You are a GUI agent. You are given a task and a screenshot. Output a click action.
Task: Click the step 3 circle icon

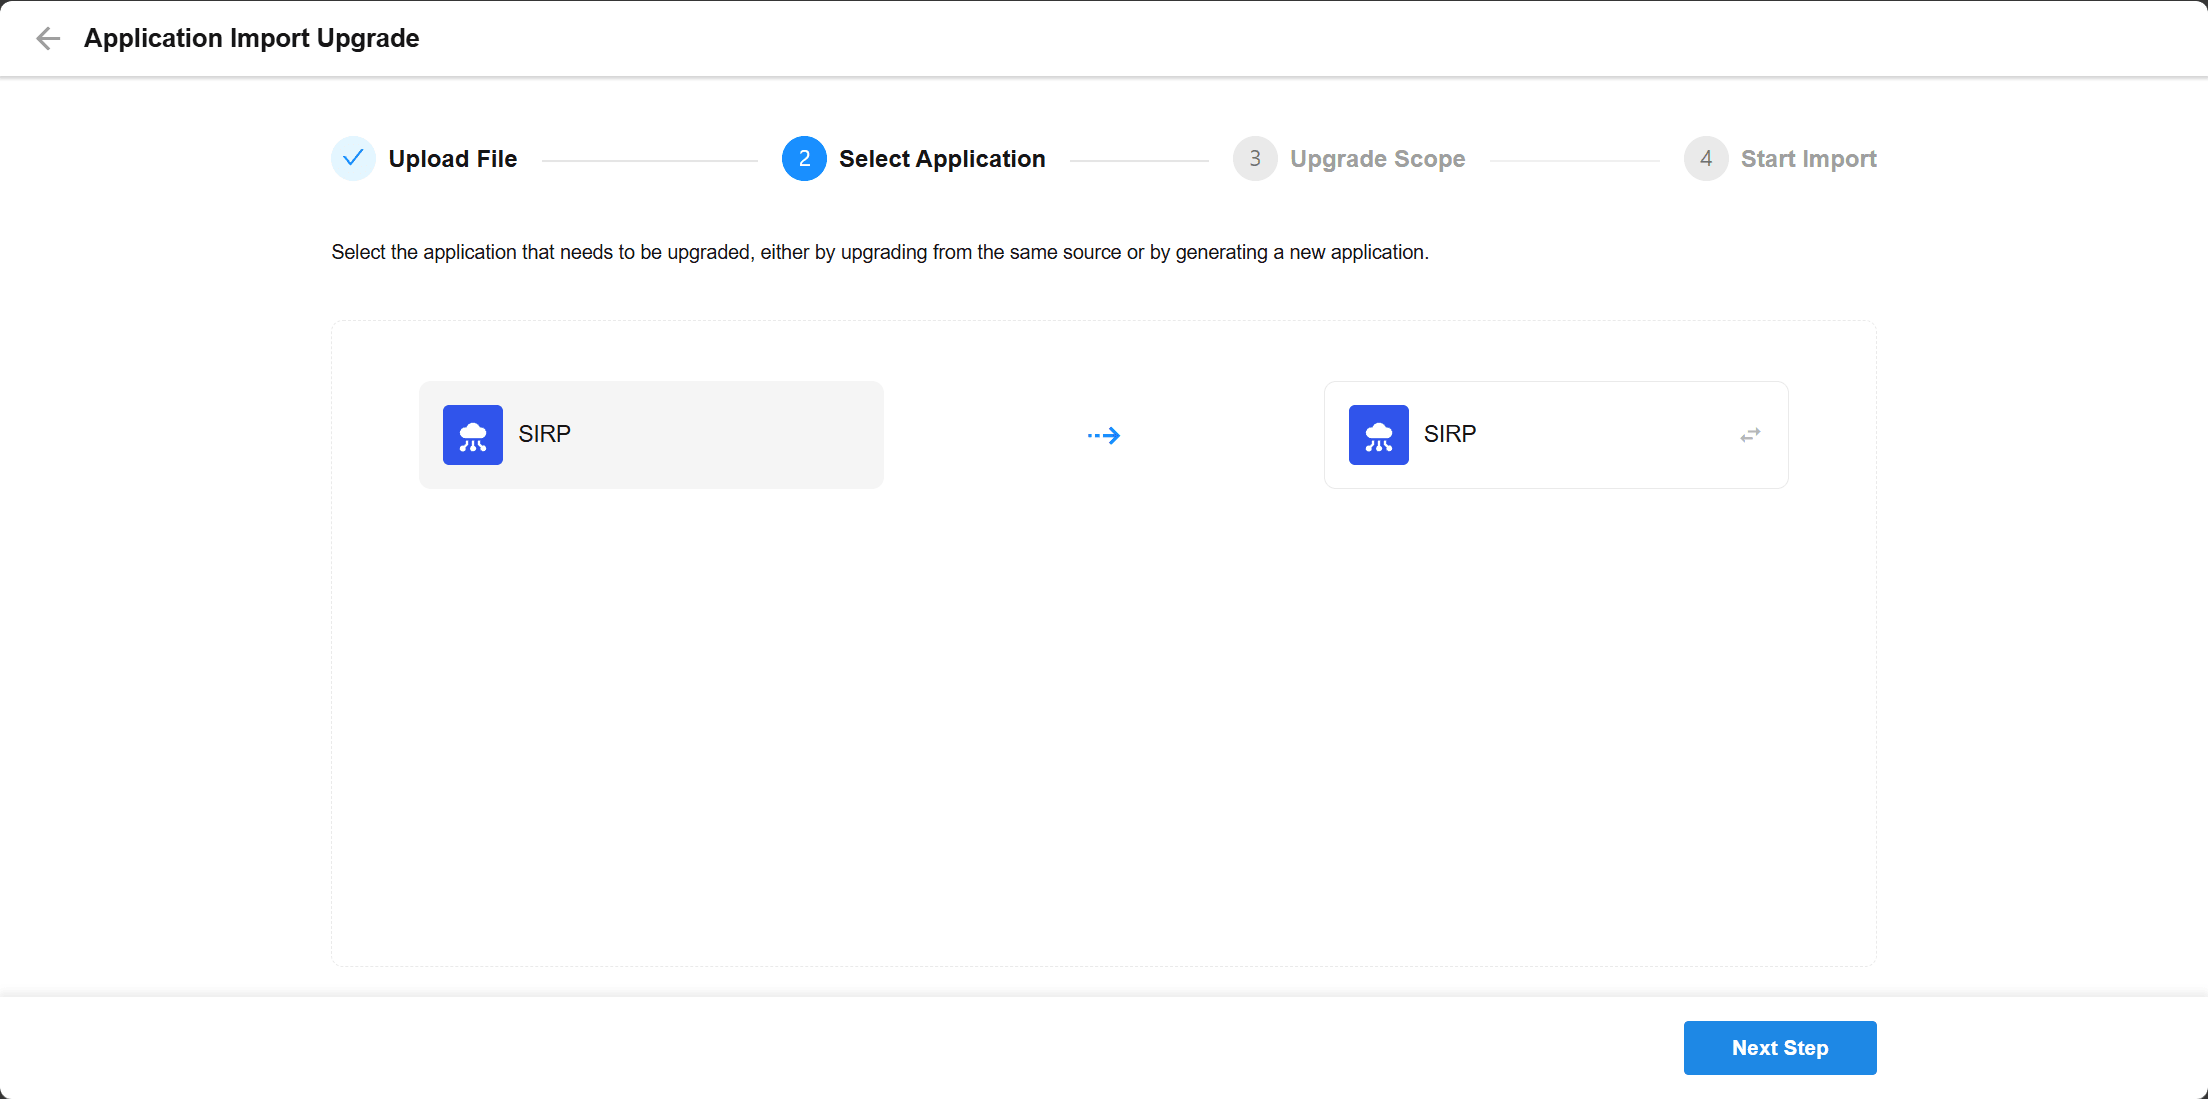(x=1254, y=158)
